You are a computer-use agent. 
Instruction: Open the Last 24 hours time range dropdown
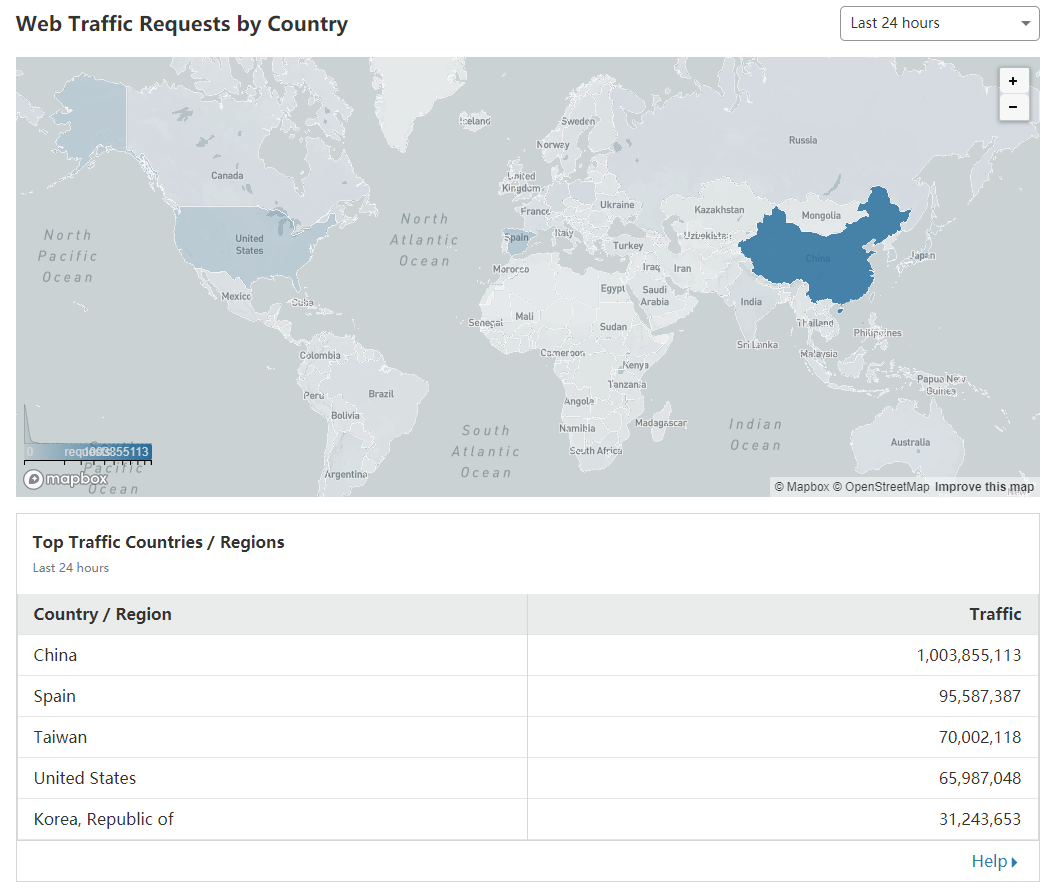coord(939,23)
